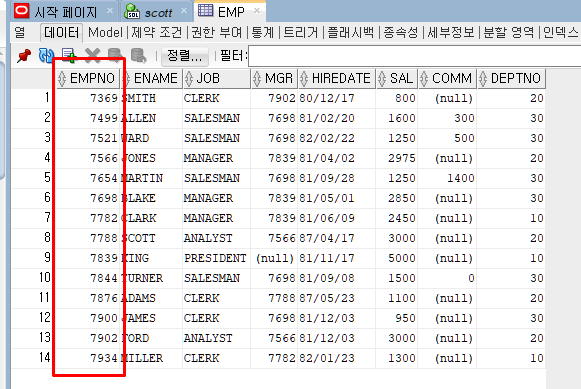This screenshot has width=581, height=389.
Task: Select the SCOTT name cell
Action: click(151, 238)
